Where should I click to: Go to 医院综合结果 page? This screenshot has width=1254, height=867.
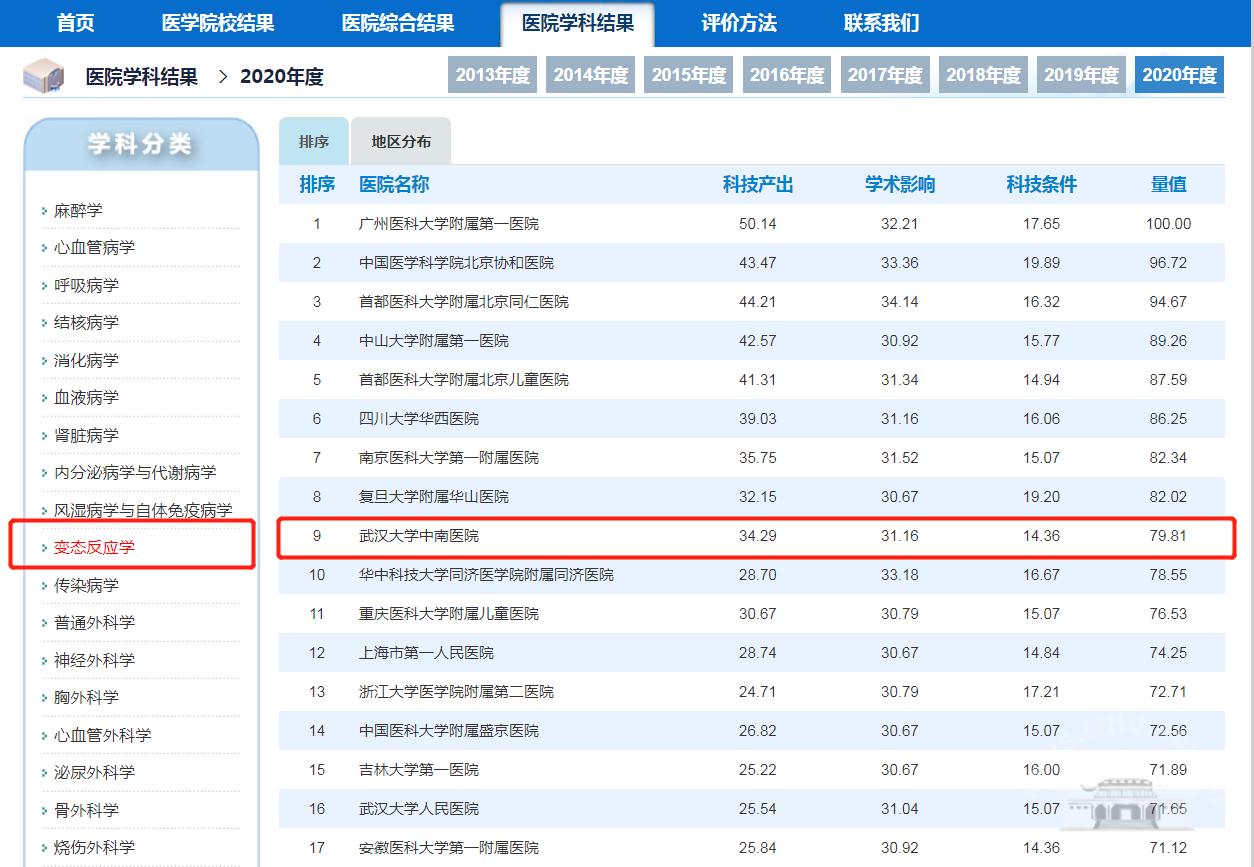coord(398,23)
